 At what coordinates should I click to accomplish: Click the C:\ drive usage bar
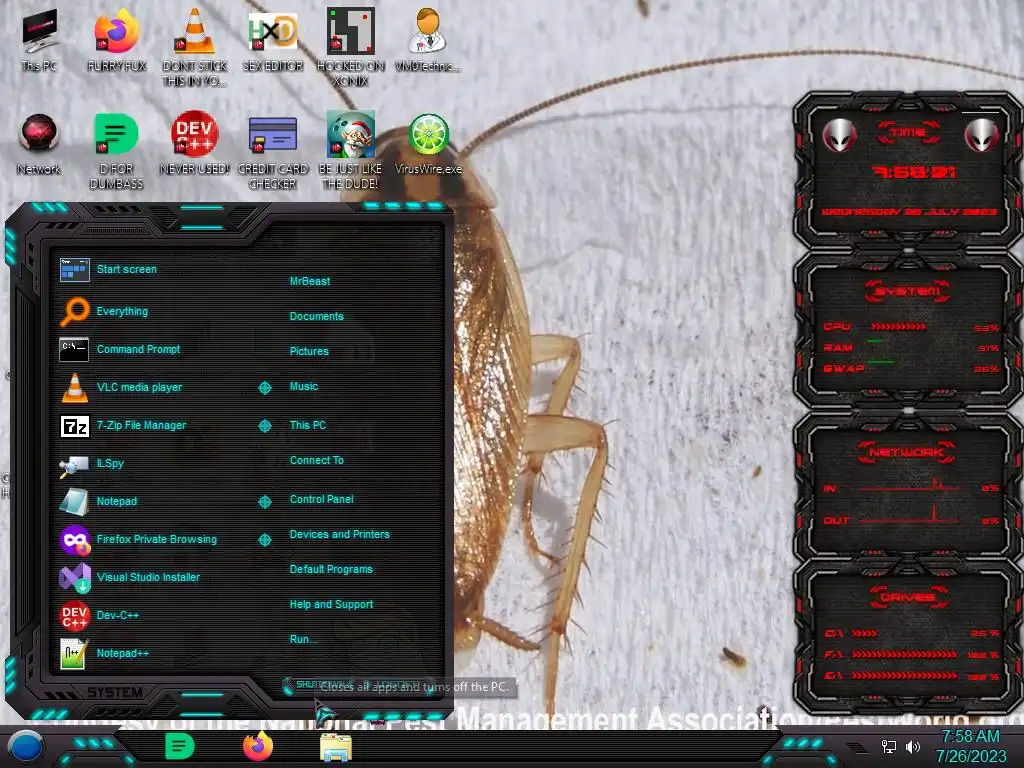click(x=864, y=633)
